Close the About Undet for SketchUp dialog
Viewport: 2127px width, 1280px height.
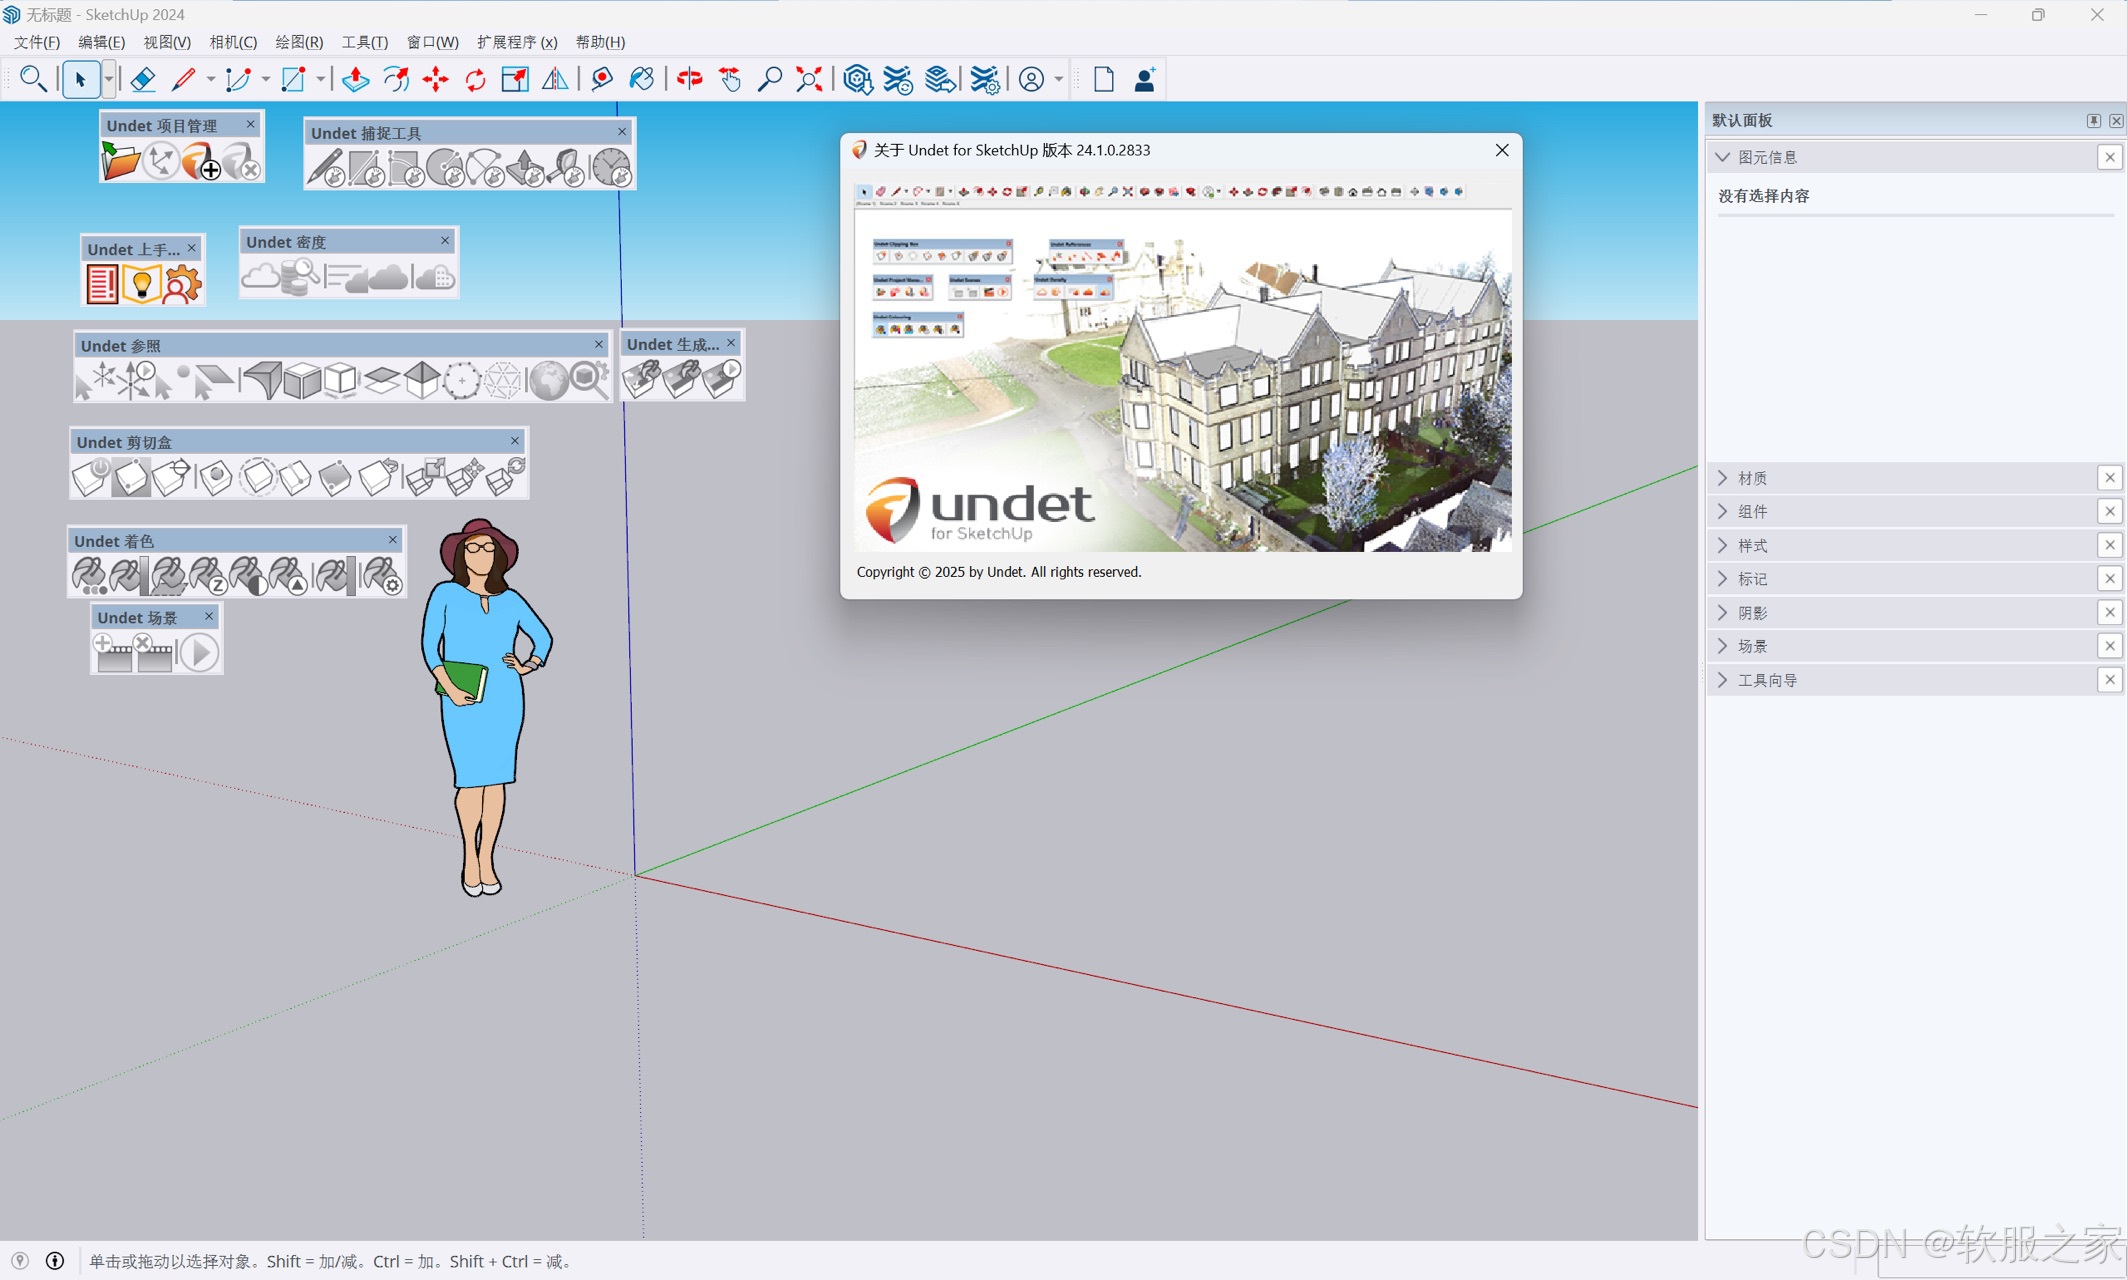click(1501, 150)
